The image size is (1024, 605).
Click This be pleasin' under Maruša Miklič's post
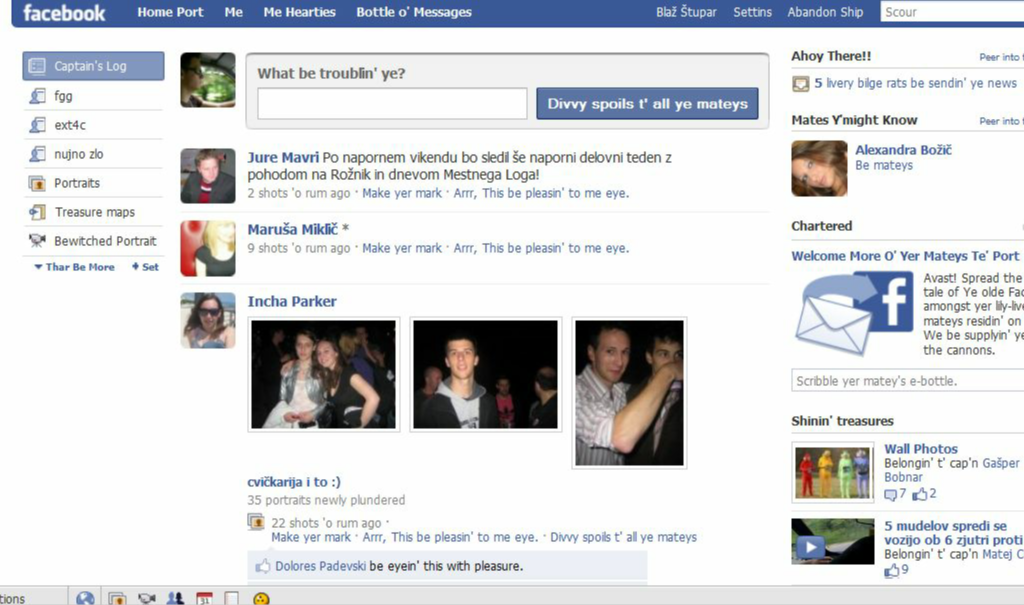[x=541, y=248]
